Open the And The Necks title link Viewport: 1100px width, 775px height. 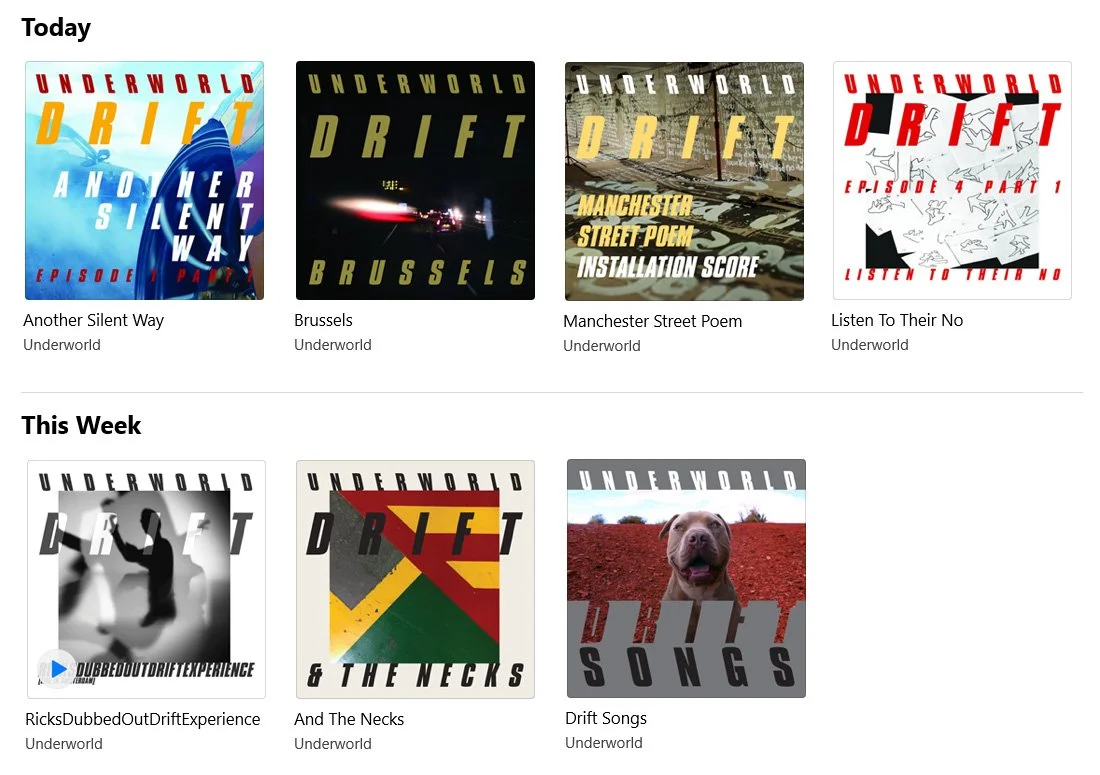(x=349, y=719)
